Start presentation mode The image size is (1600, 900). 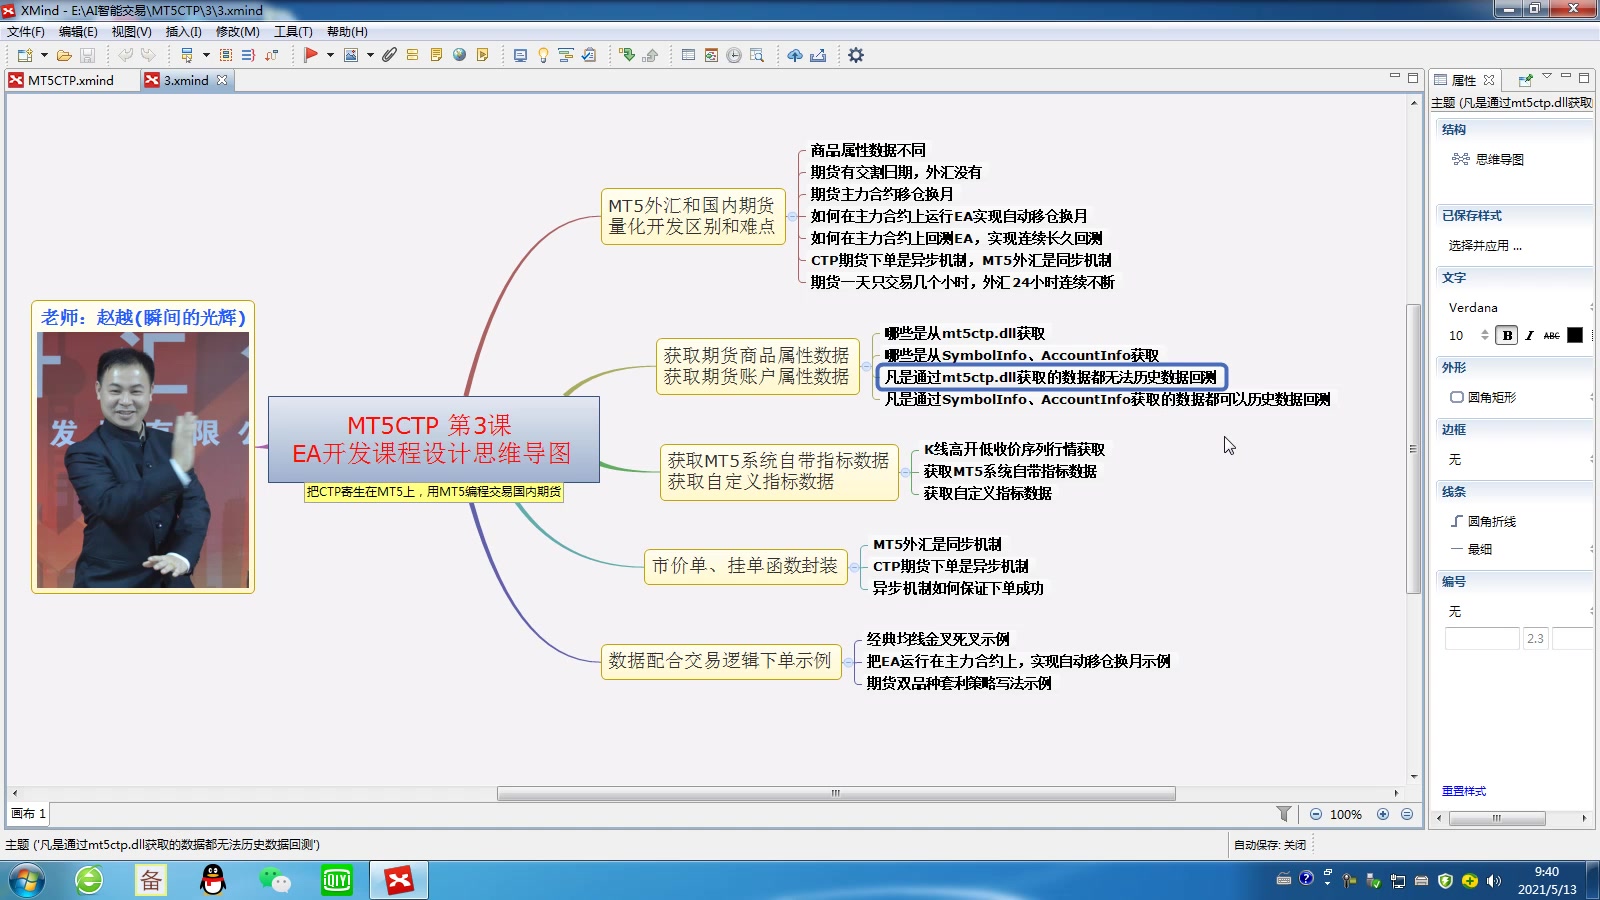point(520,55)
